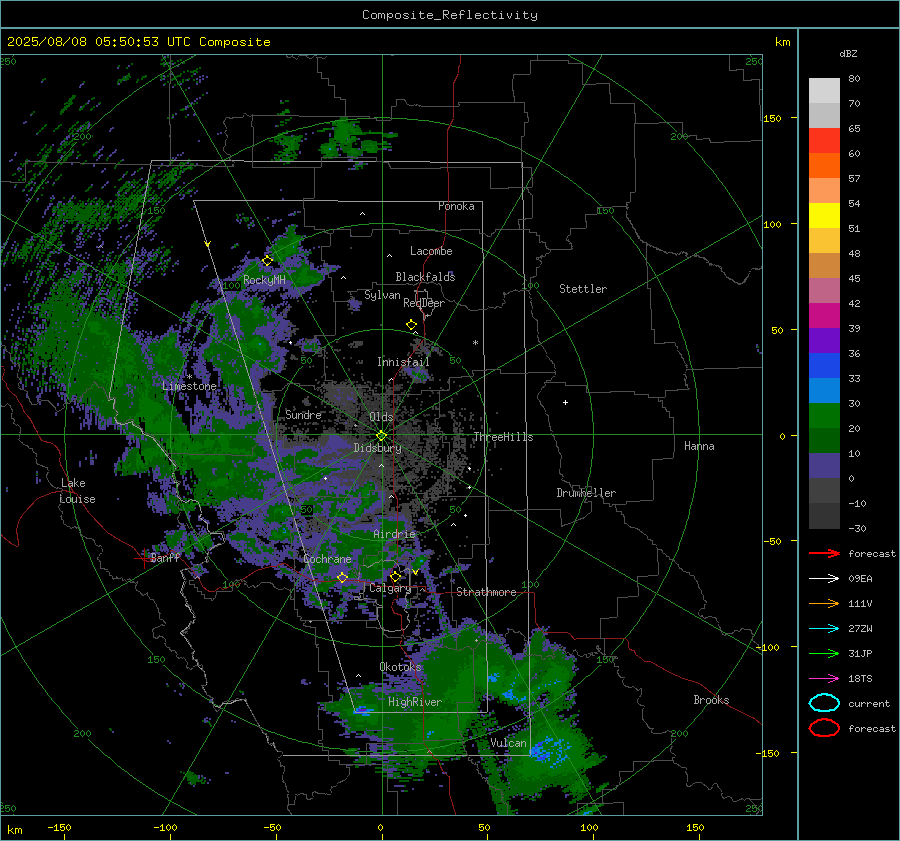Click the asterisk marker east of Innisfail
900x841 pixels.
(x=475, y=343)
